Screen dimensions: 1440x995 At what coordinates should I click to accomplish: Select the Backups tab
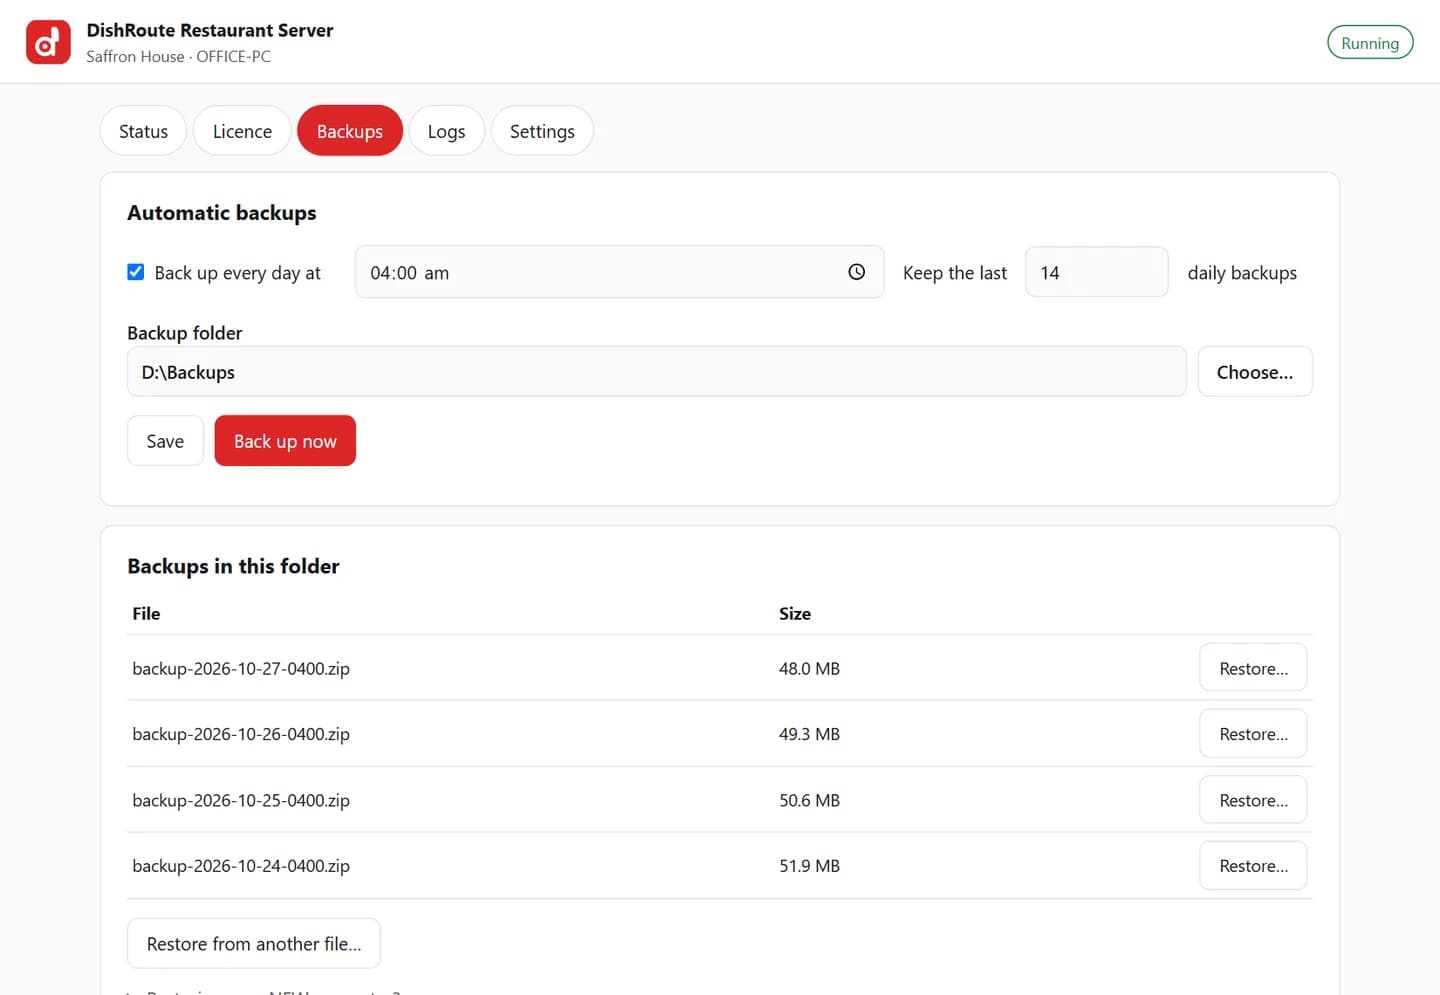pyautogui.click(x=350, y=131)
